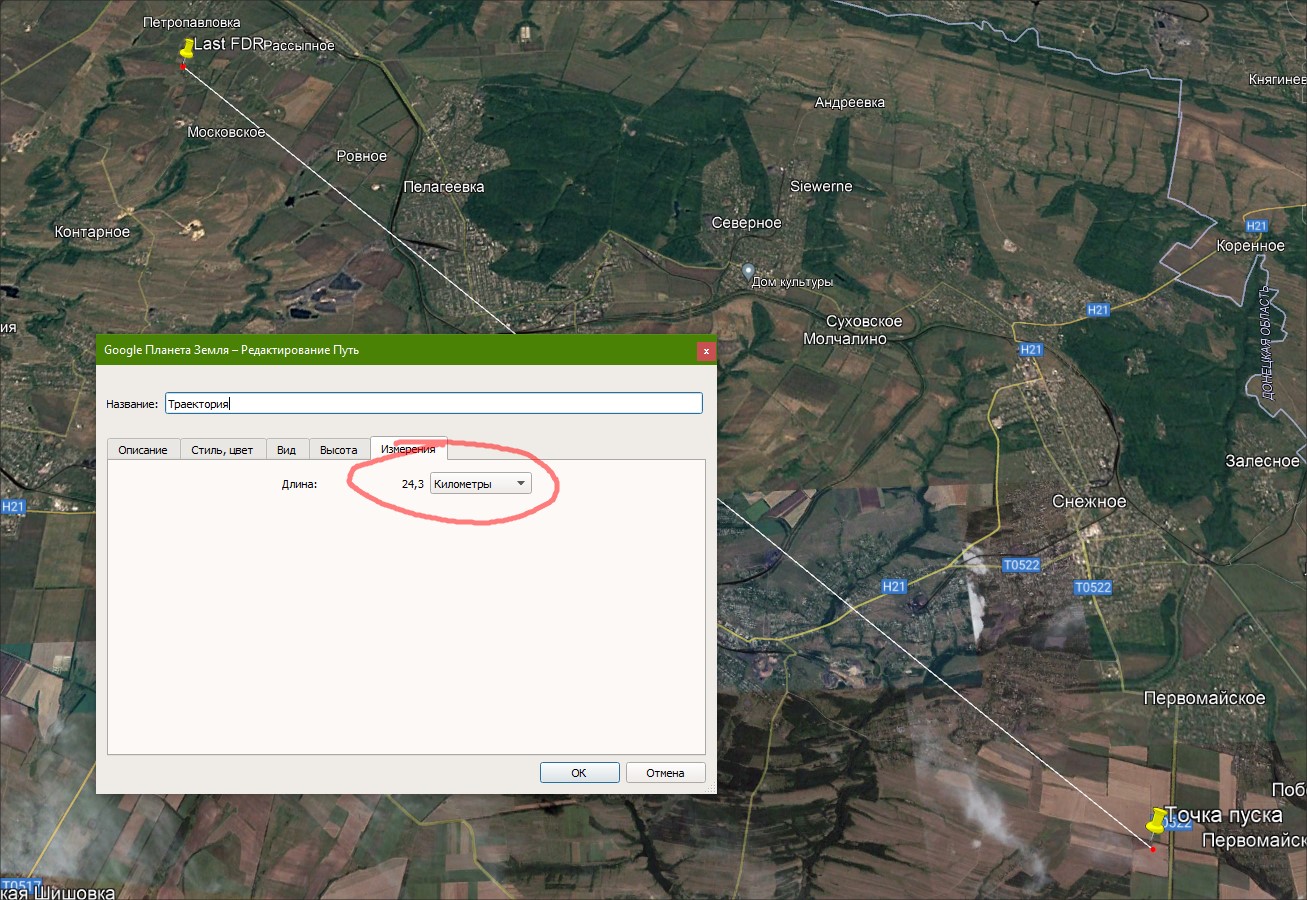The image size is (1307, 900).
Task: Open the Километры units dropdown
Action: (x=480, y=484)
